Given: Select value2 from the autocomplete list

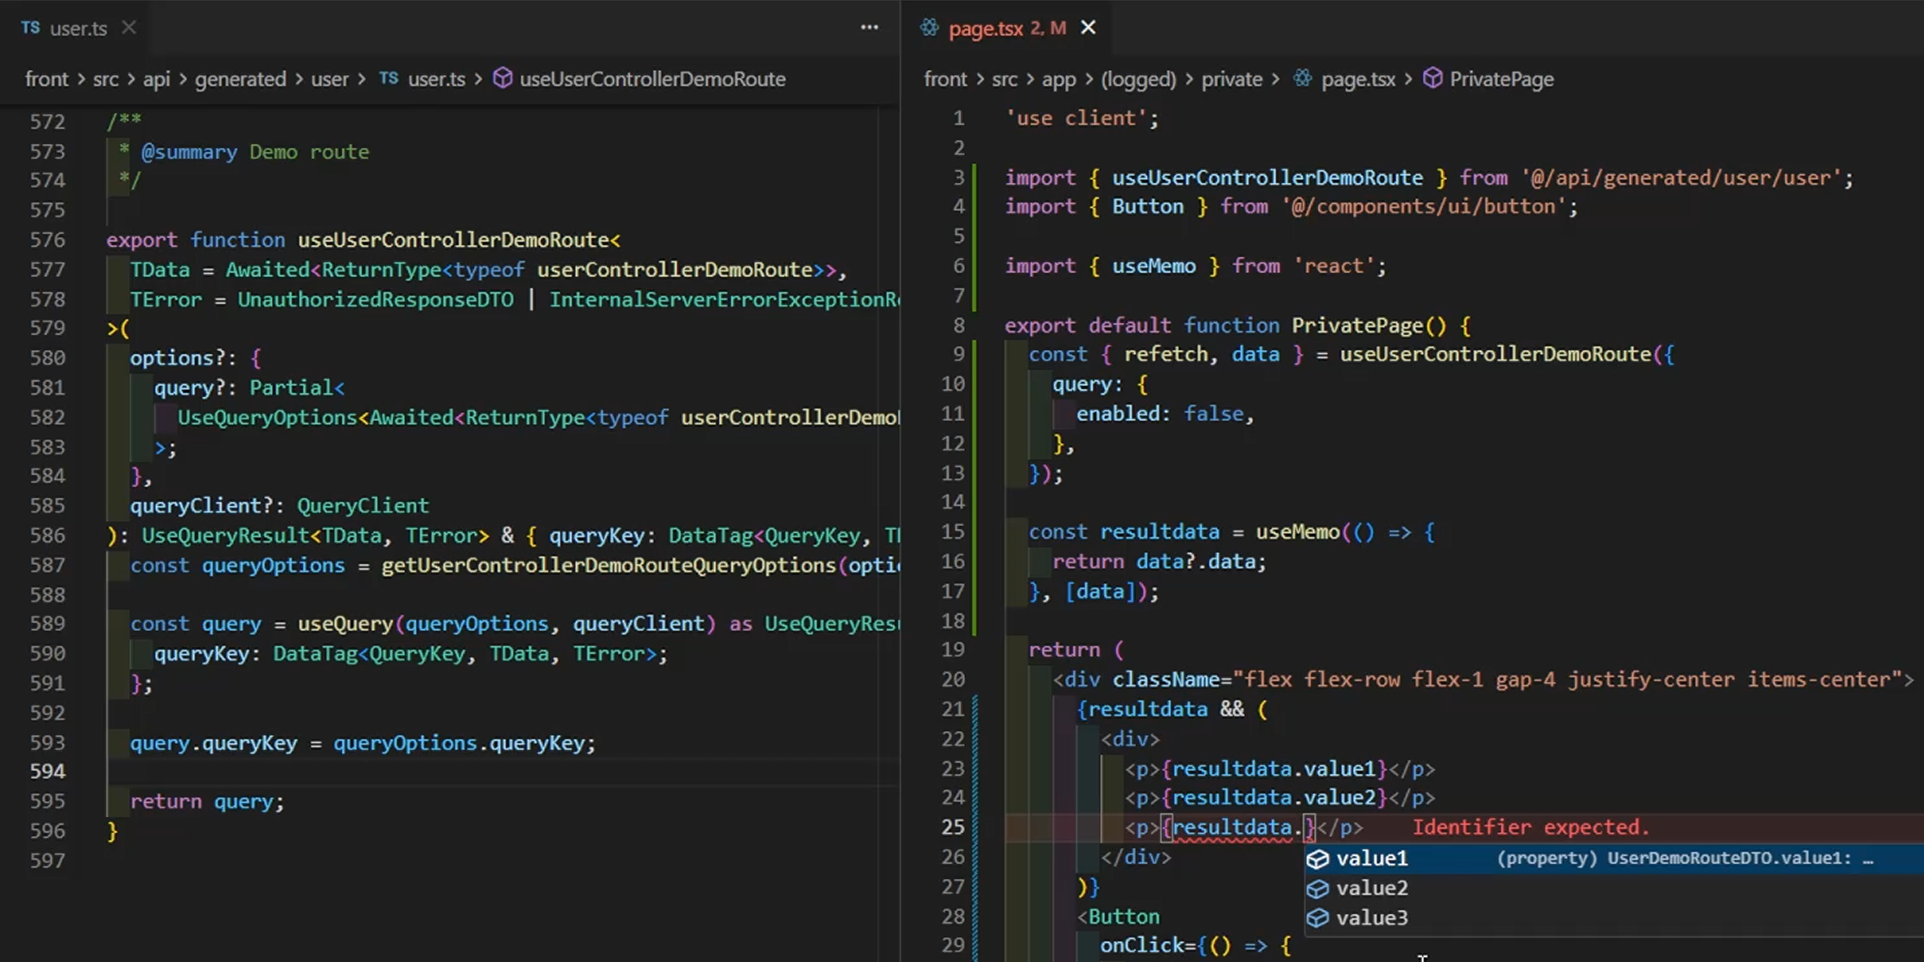Looking at the screenshot, I should (x=1371, y=888).
